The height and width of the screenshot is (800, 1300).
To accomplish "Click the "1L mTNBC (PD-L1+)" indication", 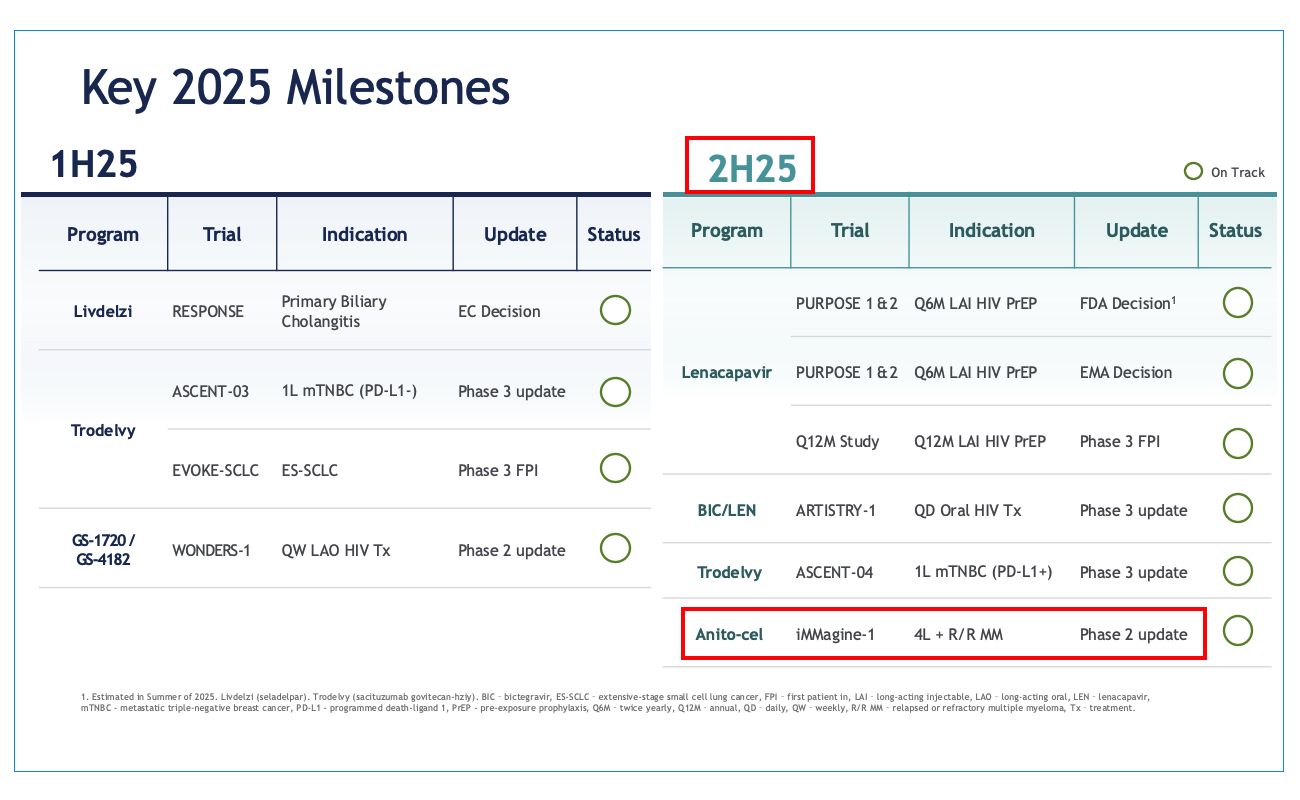I will 984,572.
